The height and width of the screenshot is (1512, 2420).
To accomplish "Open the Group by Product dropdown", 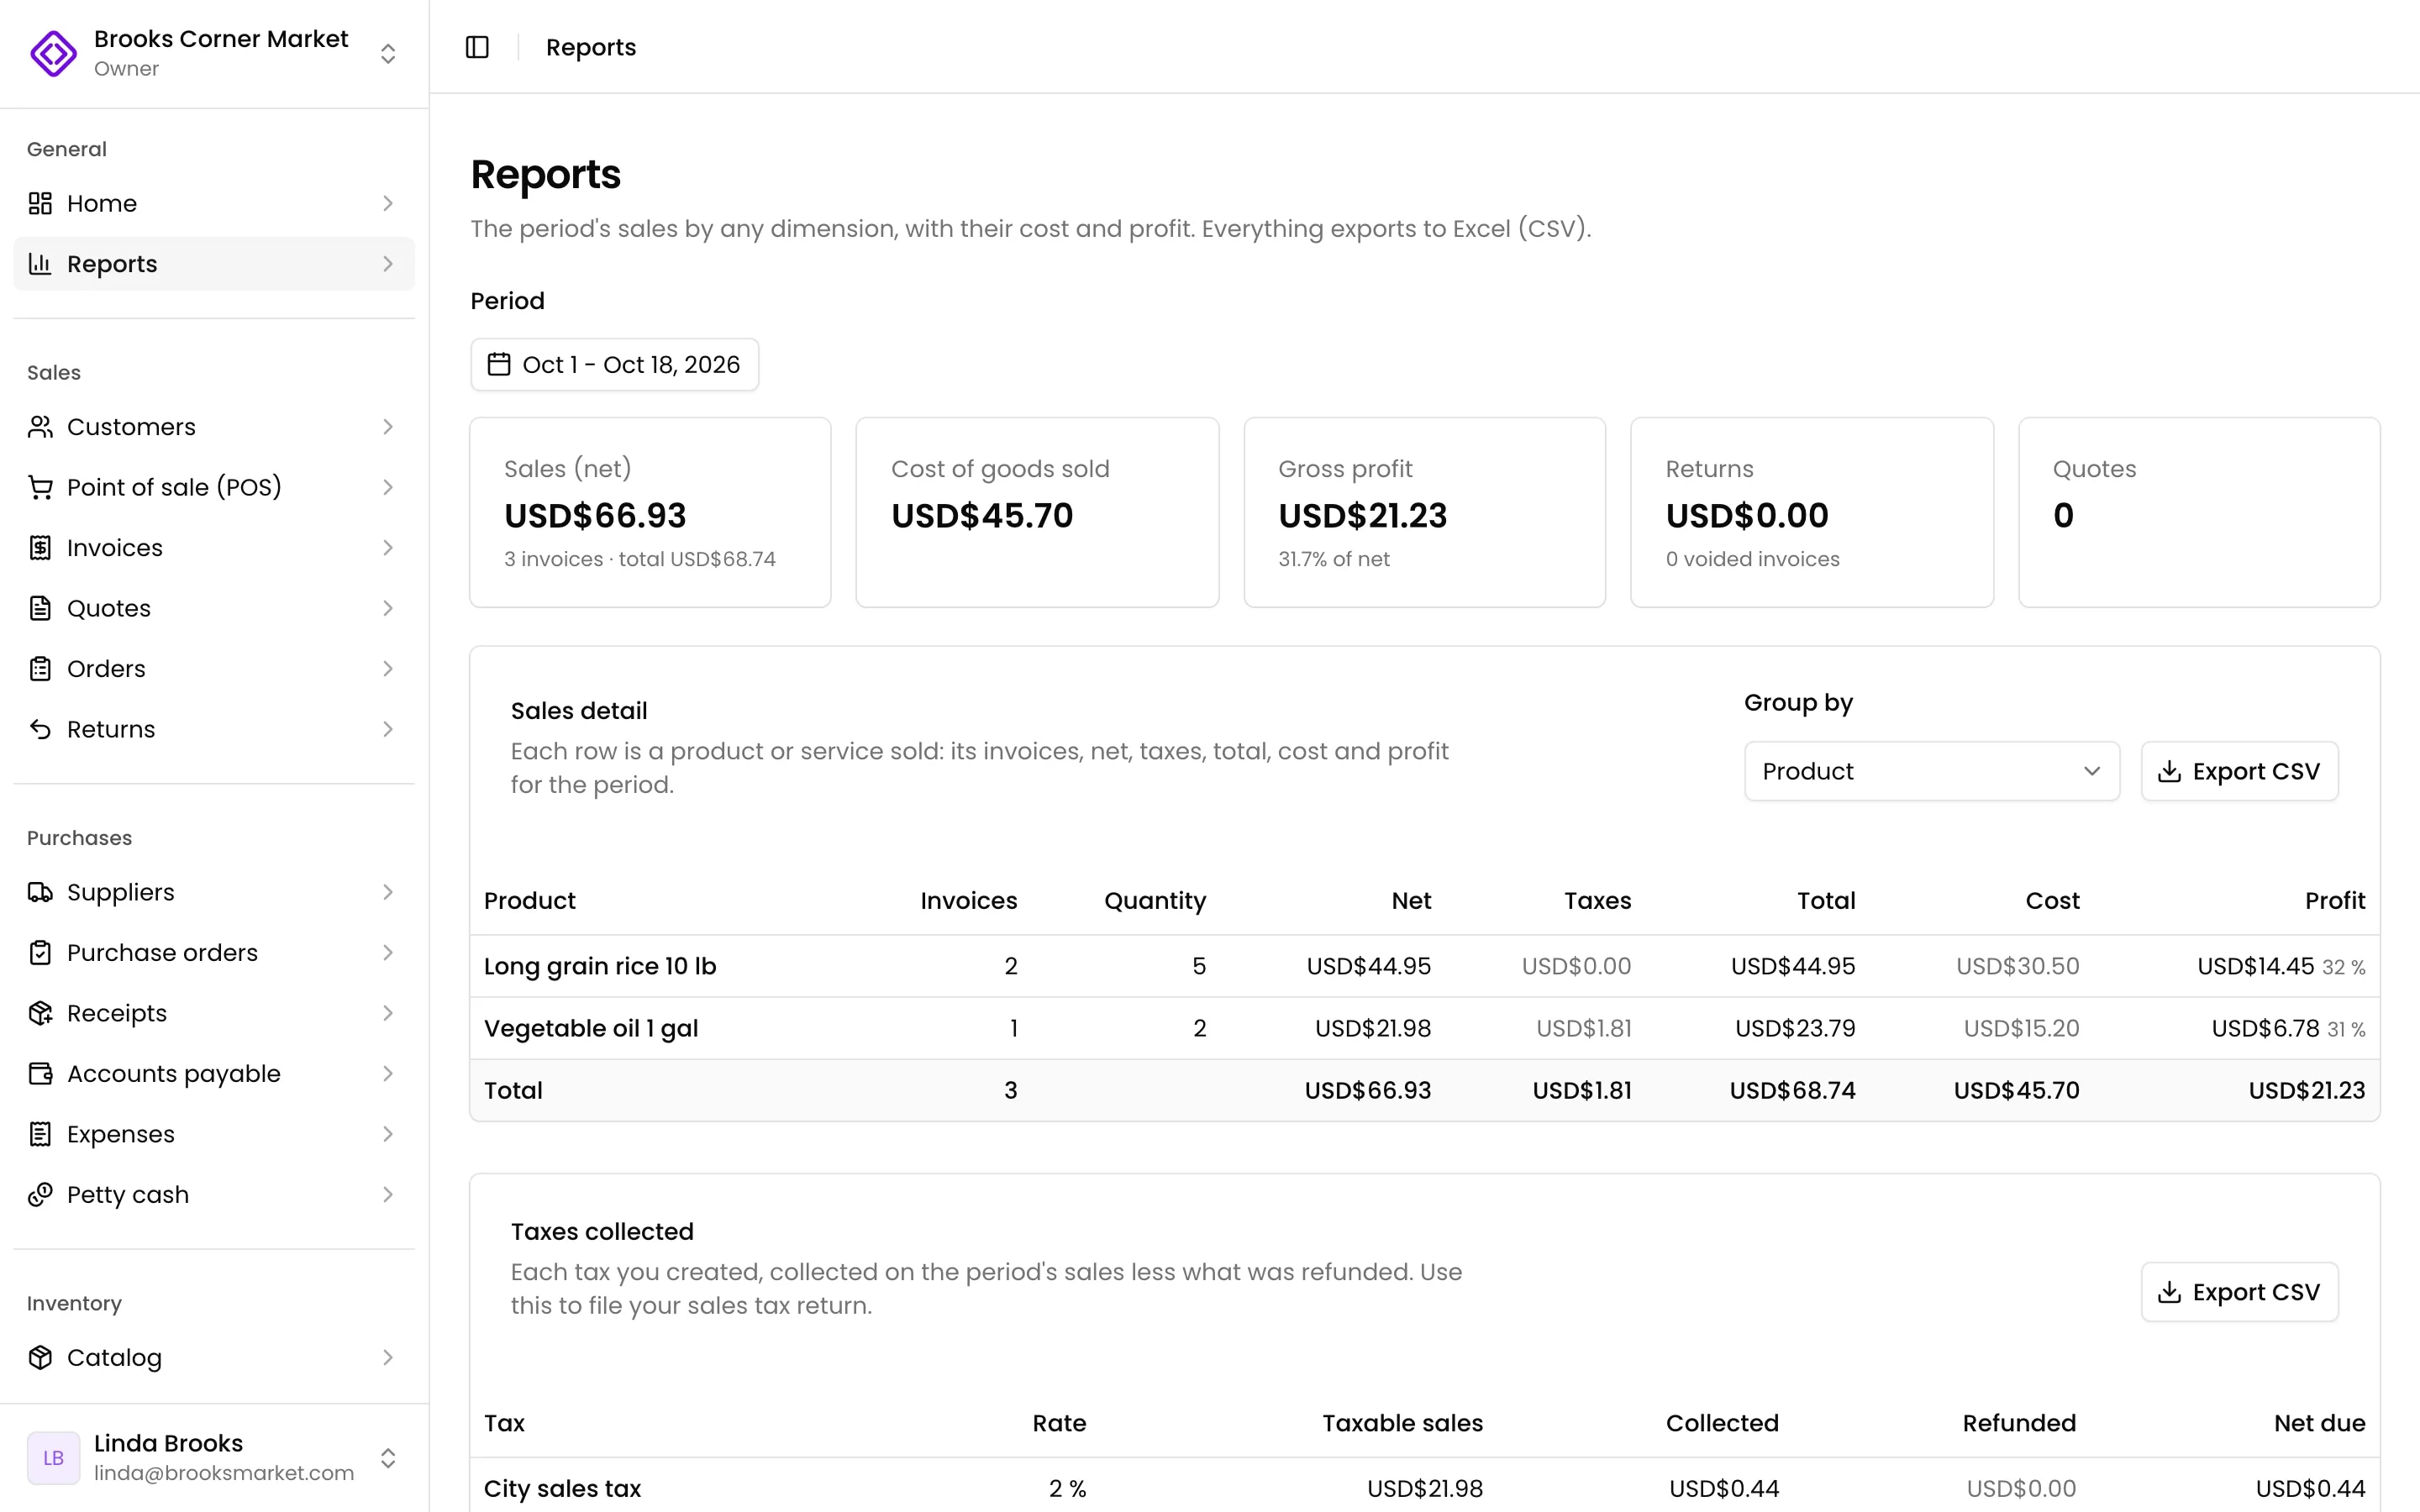I will (1931, 771).
